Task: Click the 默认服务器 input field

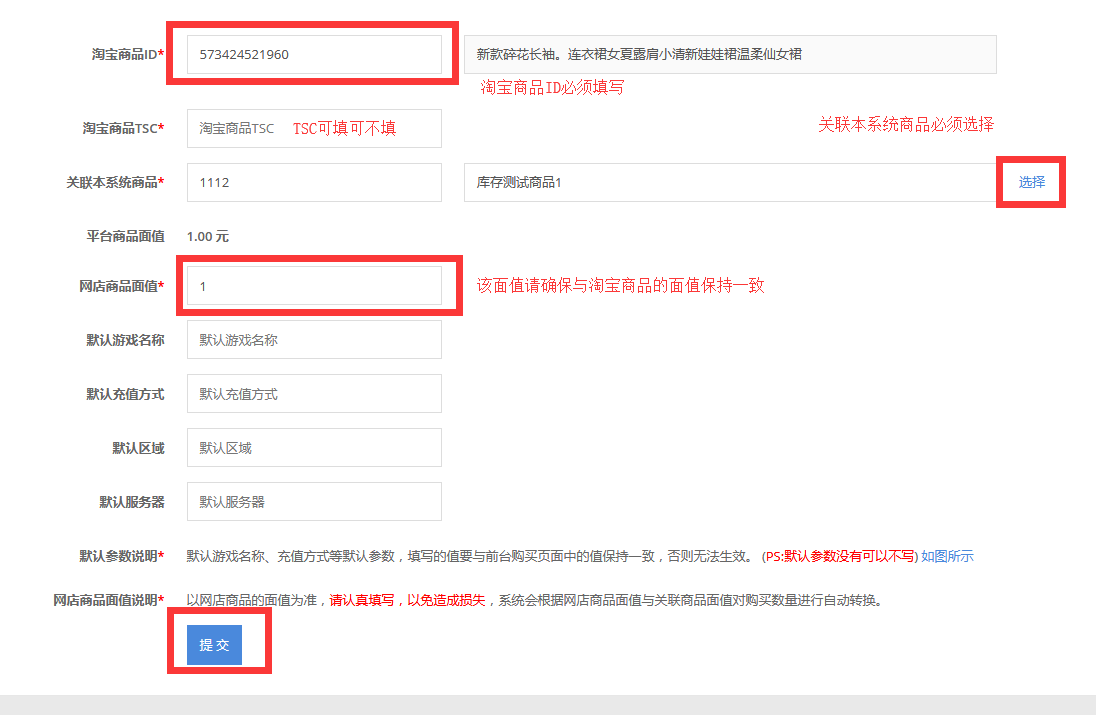Action: (314, 502)
